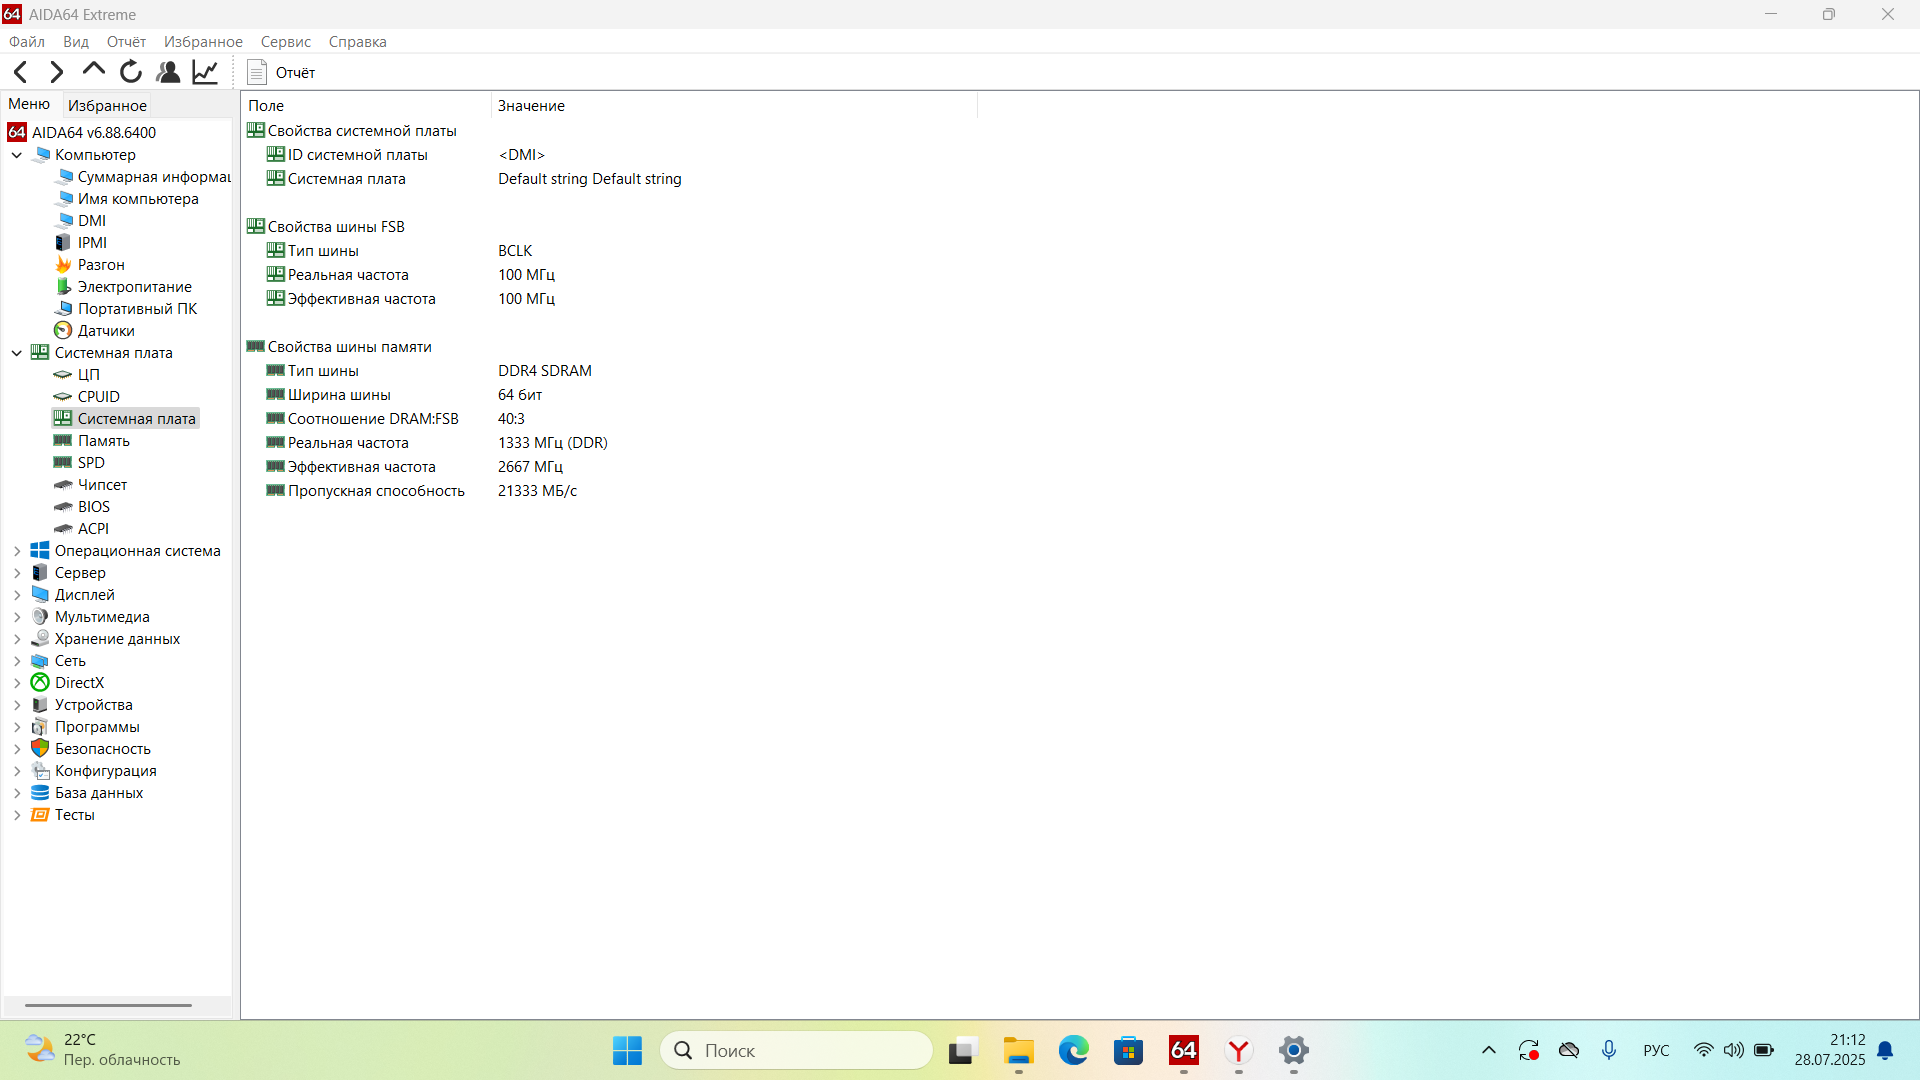Viewport: 1920px width, 1080px height.
Task: Click the Отчёт report toolbar button
Action: click(x=281, y=72)
